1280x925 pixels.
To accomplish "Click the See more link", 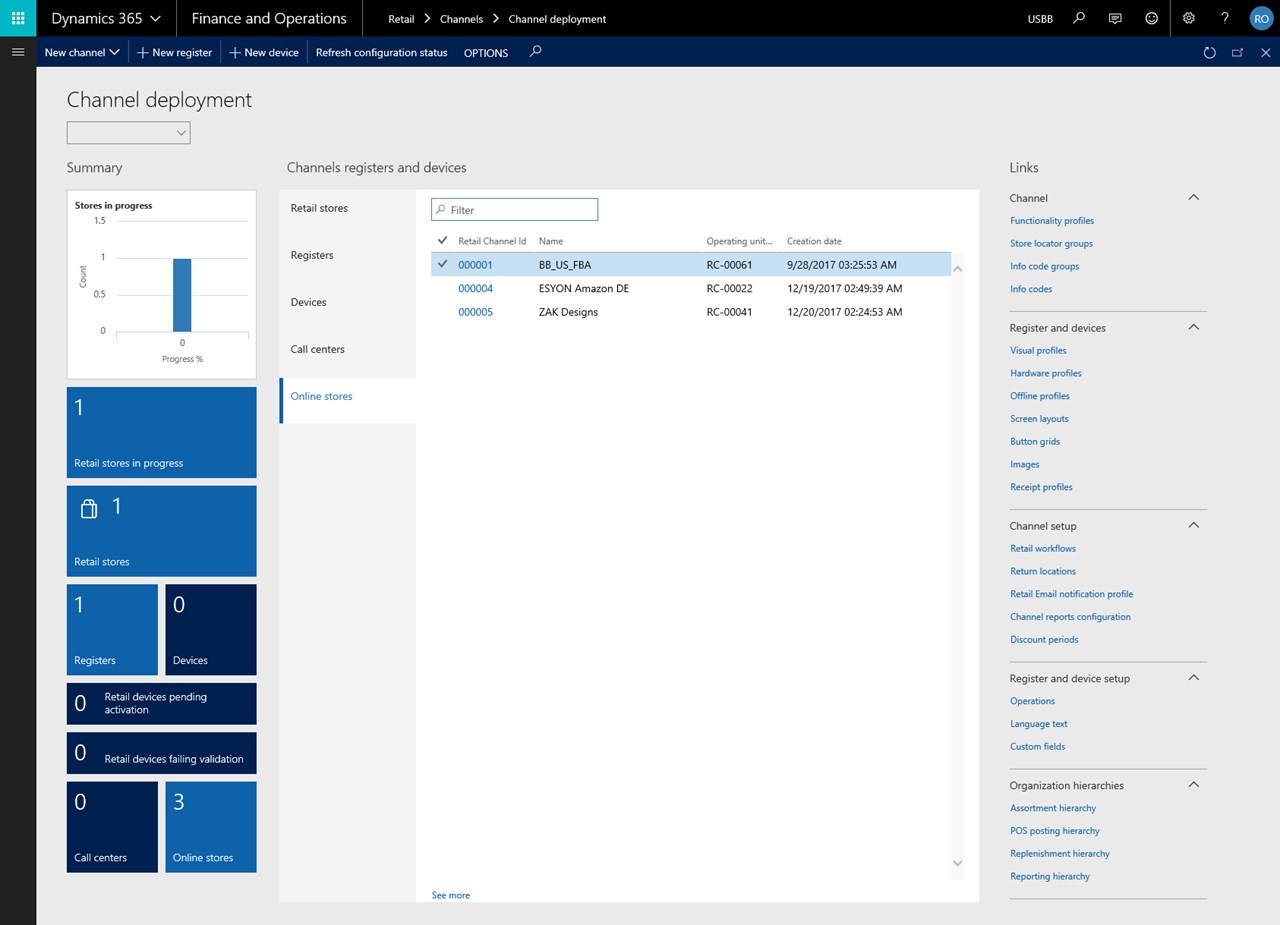I will (451, 895).
